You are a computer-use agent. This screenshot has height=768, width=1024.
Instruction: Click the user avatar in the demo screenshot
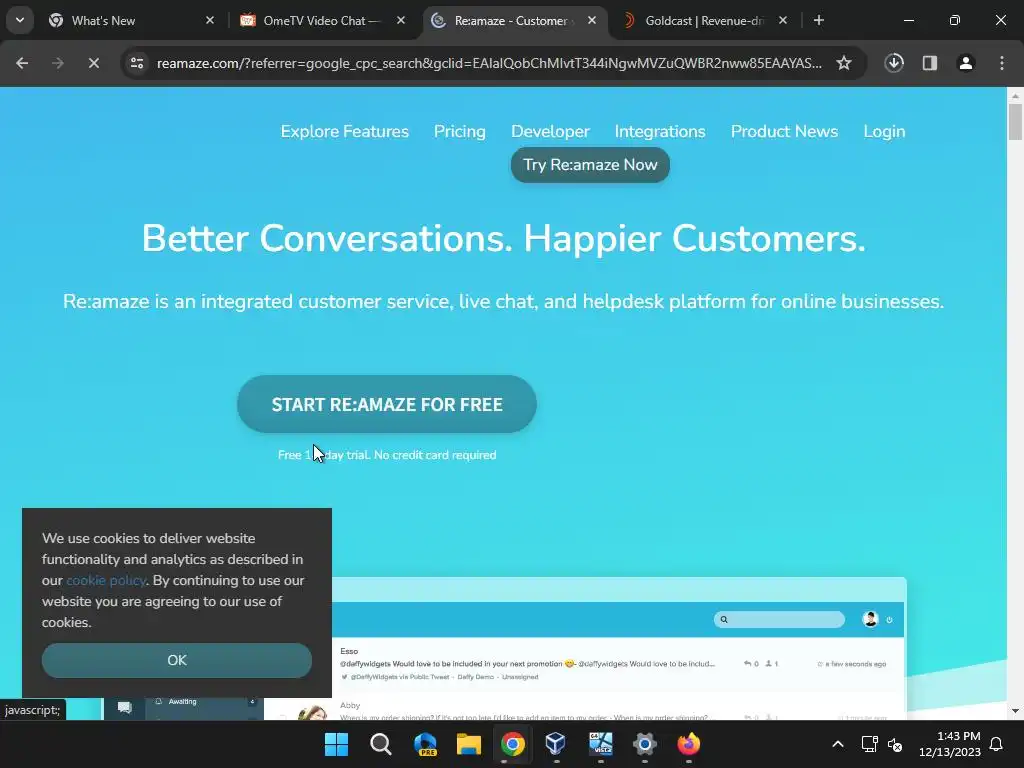(870, 619)
